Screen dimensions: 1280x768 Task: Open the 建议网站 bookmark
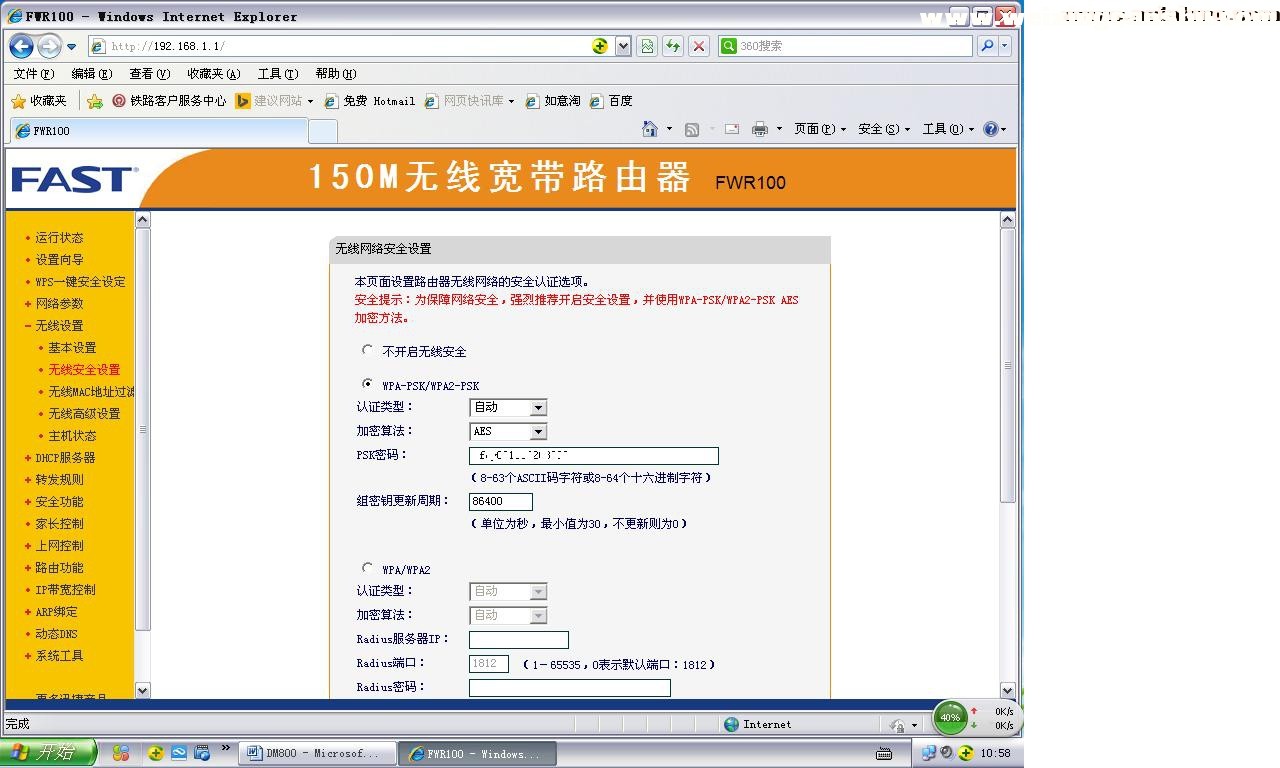click(x=274, y=101)
